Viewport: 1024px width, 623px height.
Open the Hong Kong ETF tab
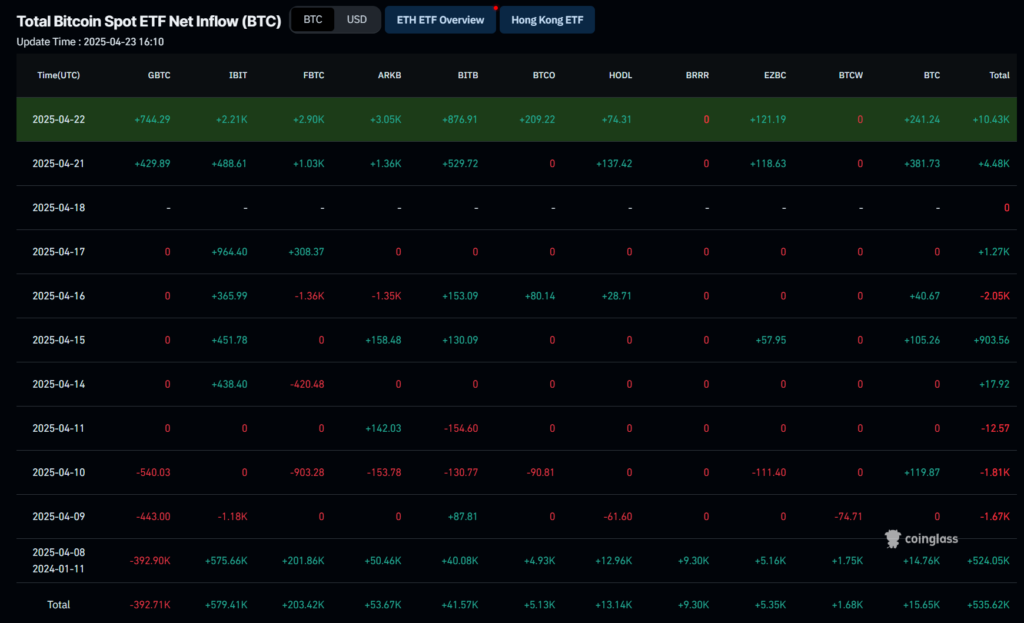547,20
